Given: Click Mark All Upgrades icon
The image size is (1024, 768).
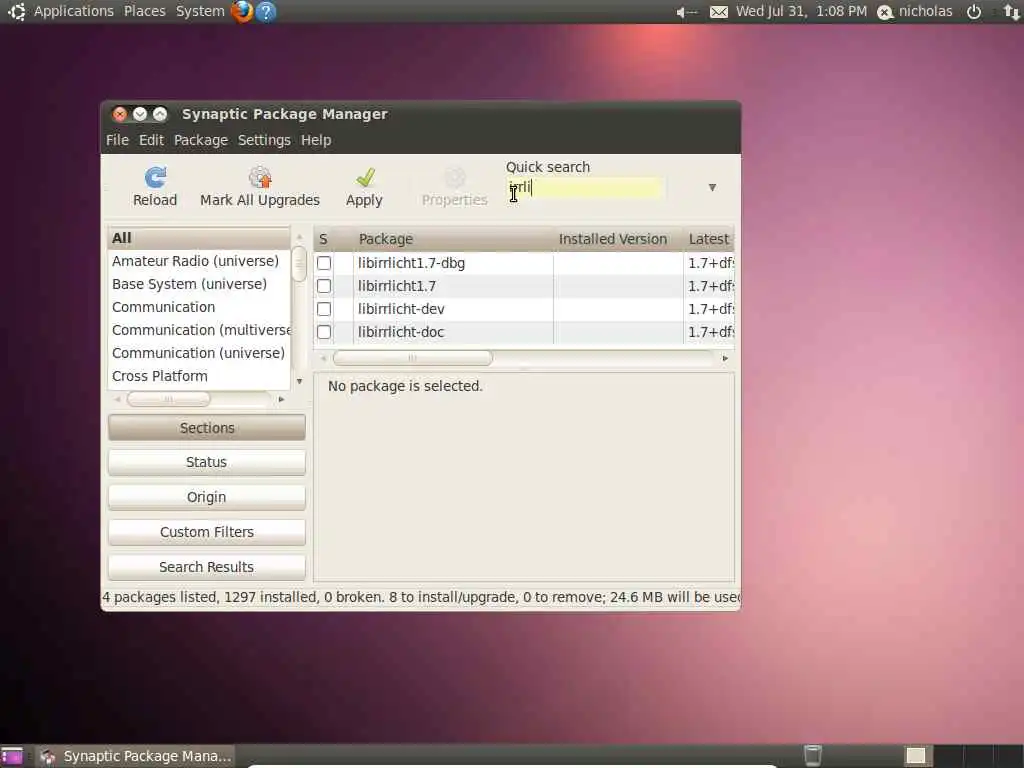Looking at the screenshot, I should (x=260, y=177).
